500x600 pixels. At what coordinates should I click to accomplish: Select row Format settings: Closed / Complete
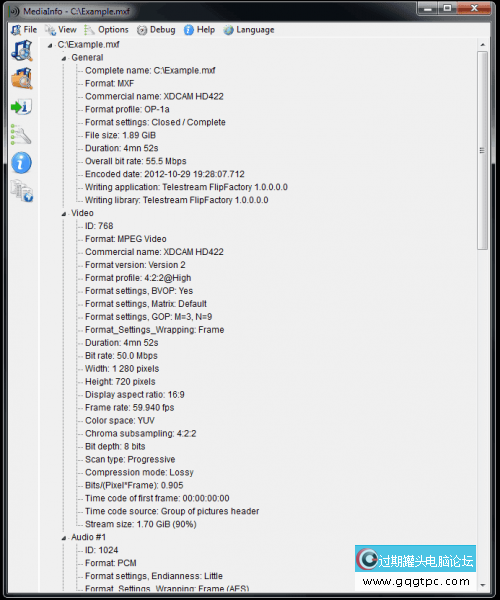point(155,122)
